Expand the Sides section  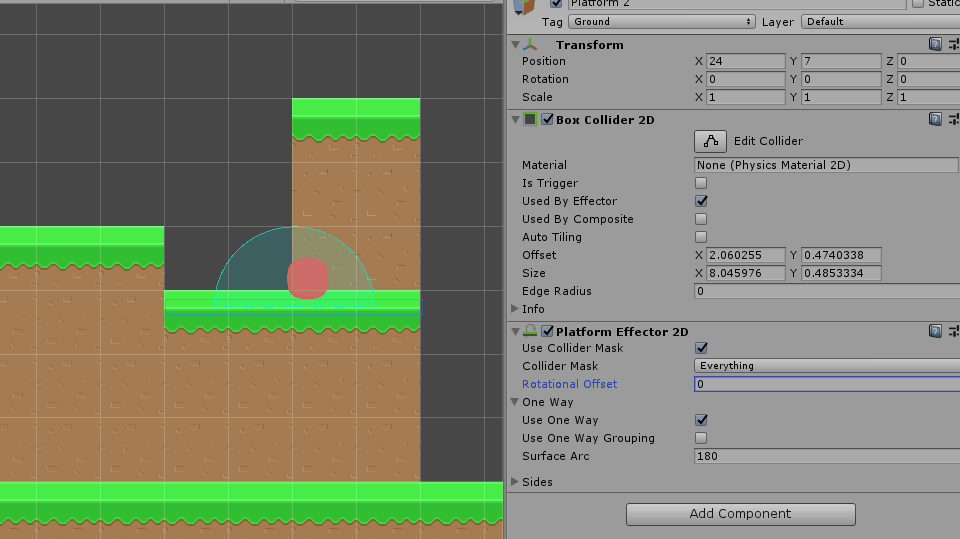click(x=516, y=482)
